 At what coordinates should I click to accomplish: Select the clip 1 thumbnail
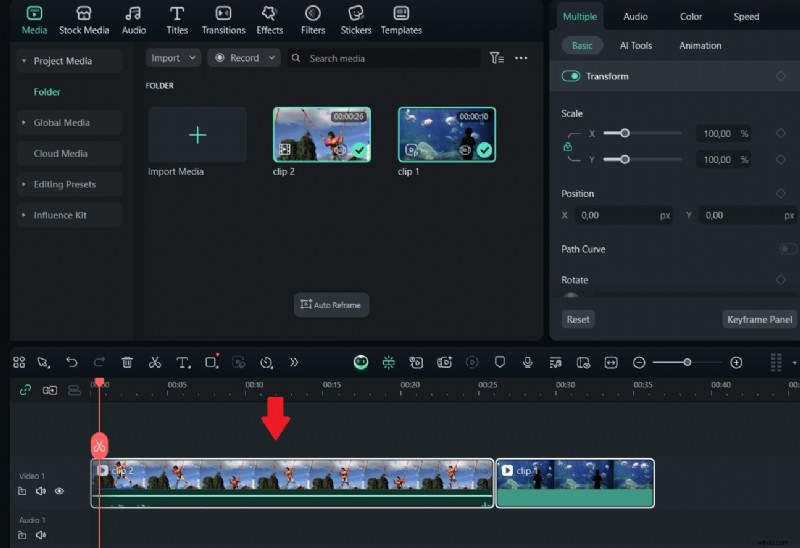coord(447,135)
